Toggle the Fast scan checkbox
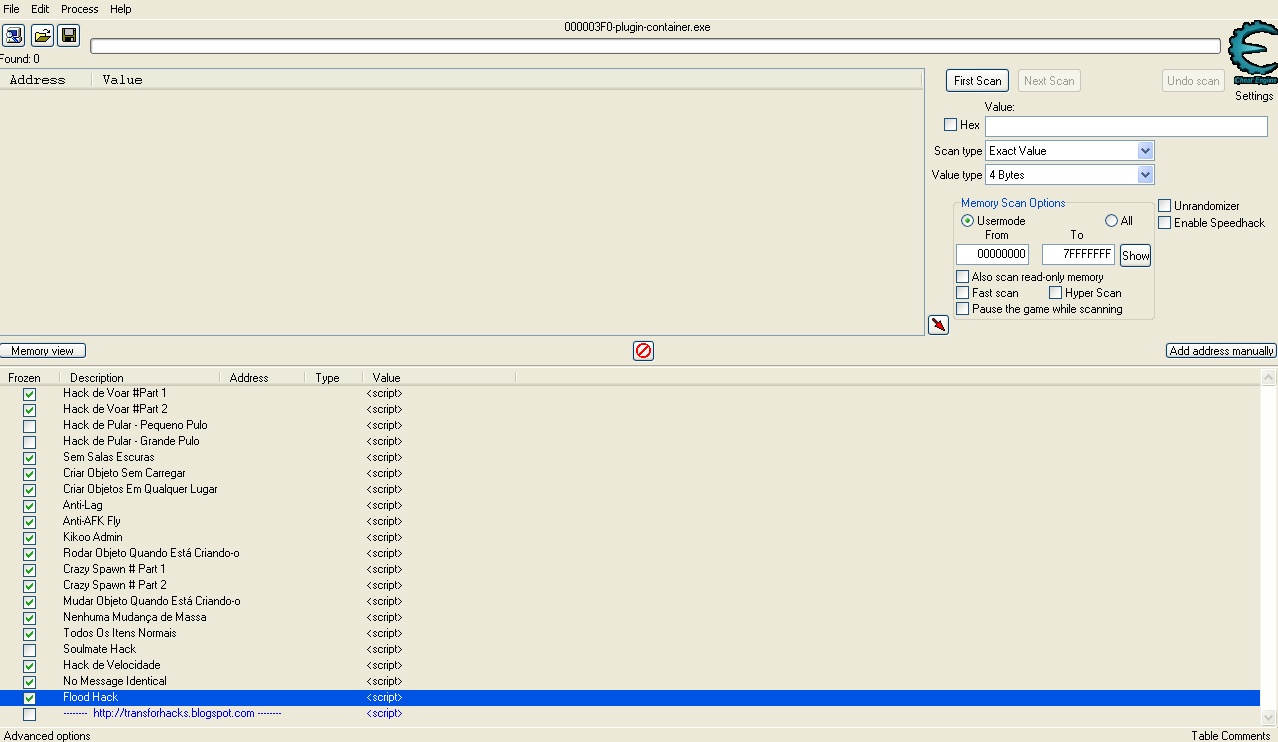Image resolution: width=1278 pixels, height=742 pixels. coord(962,293)
